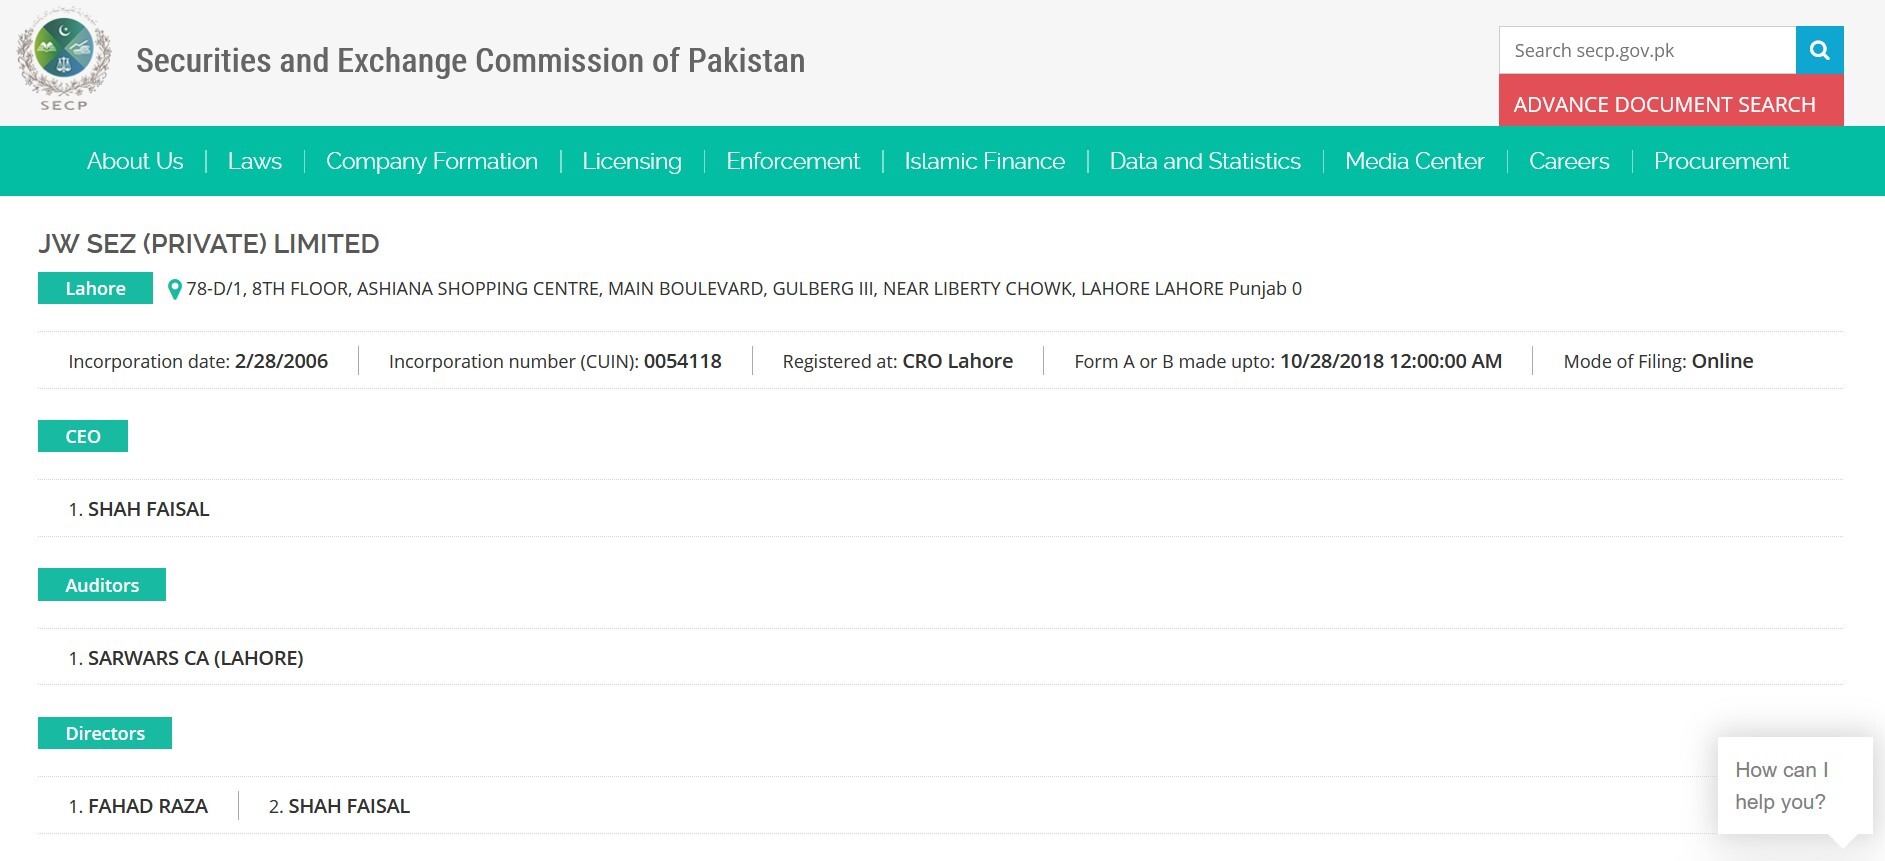Click the Securities and Exchange Commission title
The height and width of the screenshot is (861, 1885).
click(x=470, y=61)
